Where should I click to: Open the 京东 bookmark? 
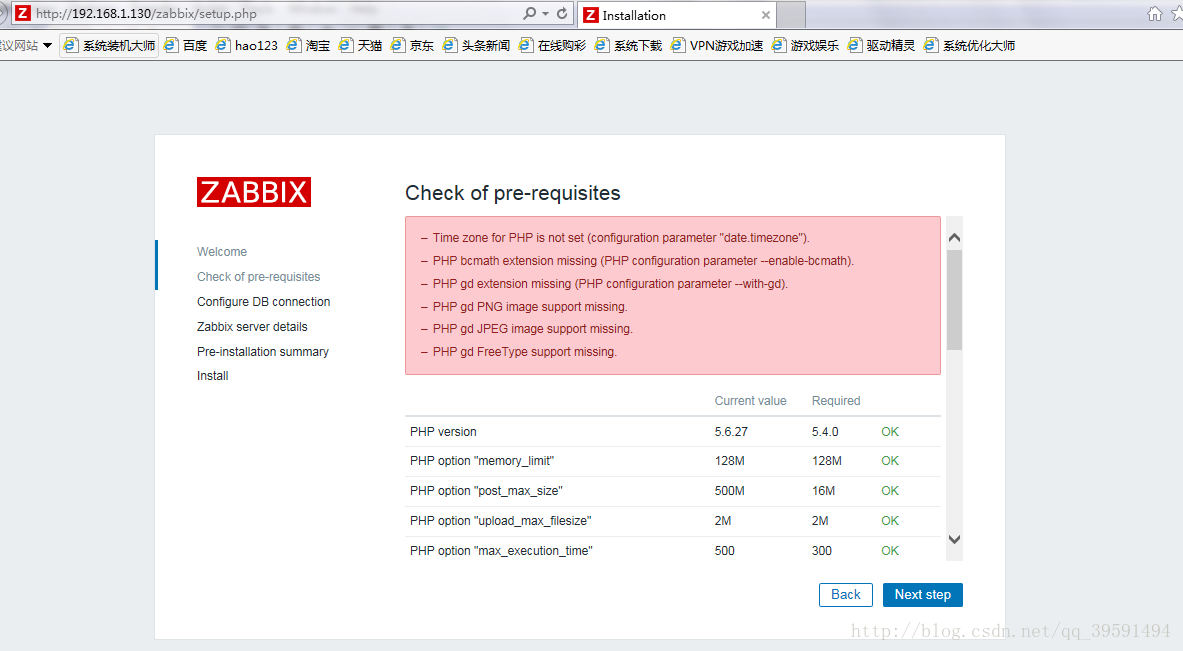point(412,45)
